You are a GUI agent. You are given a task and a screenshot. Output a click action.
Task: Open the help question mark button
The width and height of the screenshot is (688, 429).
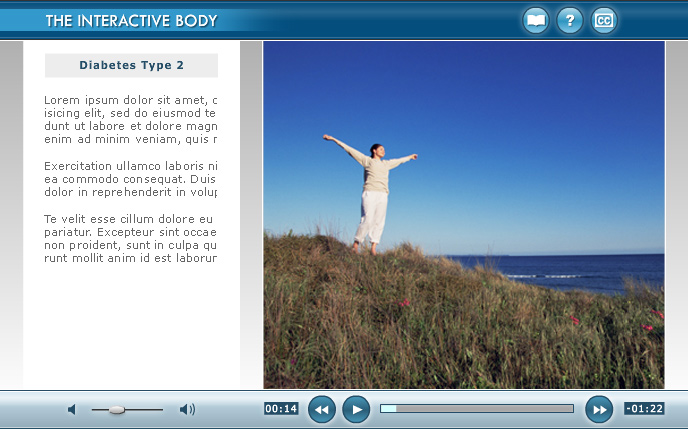click(570, 21)
